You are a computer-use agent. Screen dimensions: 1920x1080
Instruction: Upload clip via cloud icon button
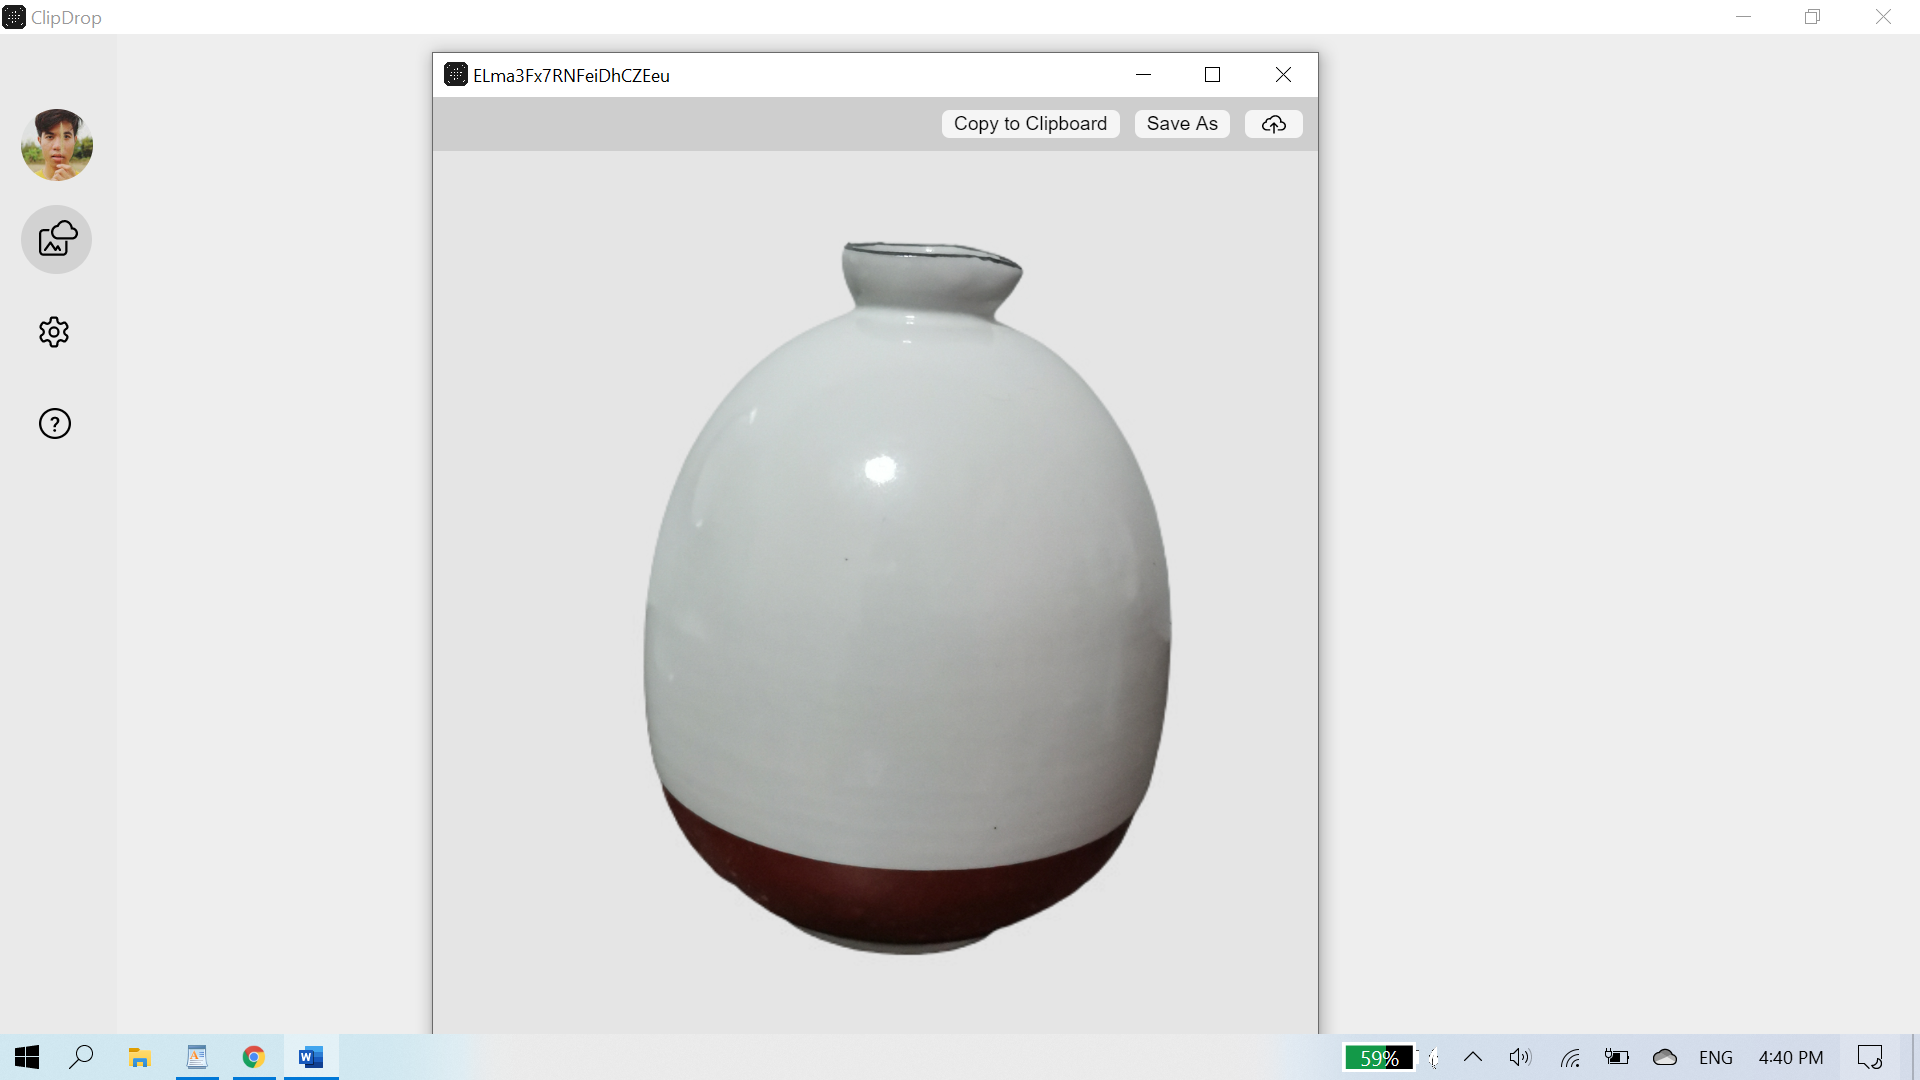click(1274, 124)
